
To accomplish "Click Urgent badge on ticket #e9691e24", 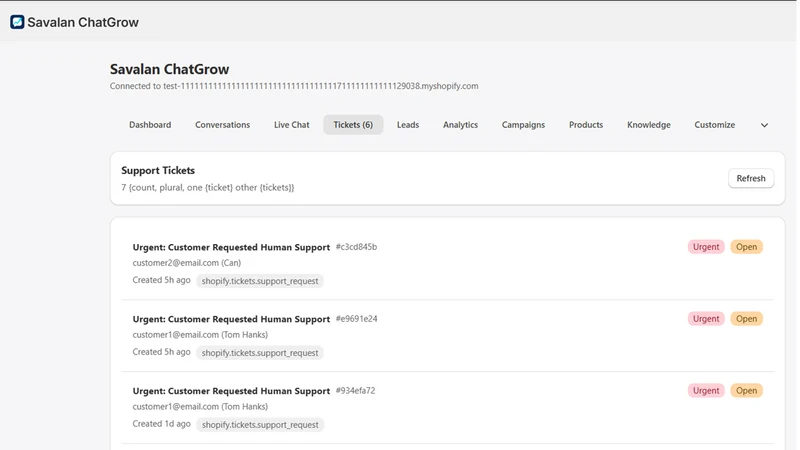I will pos(706,319).
